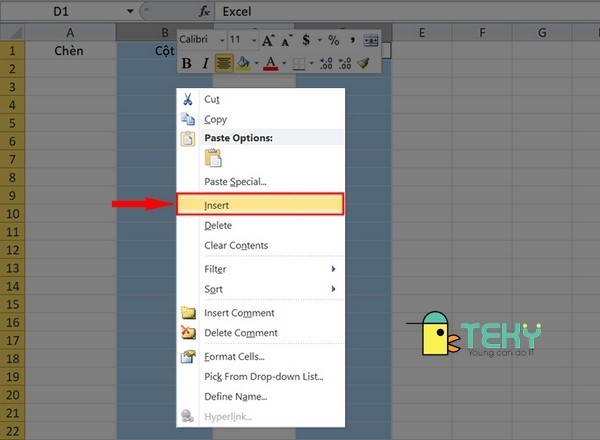Select column G header
600x440 pixels.
542,33
